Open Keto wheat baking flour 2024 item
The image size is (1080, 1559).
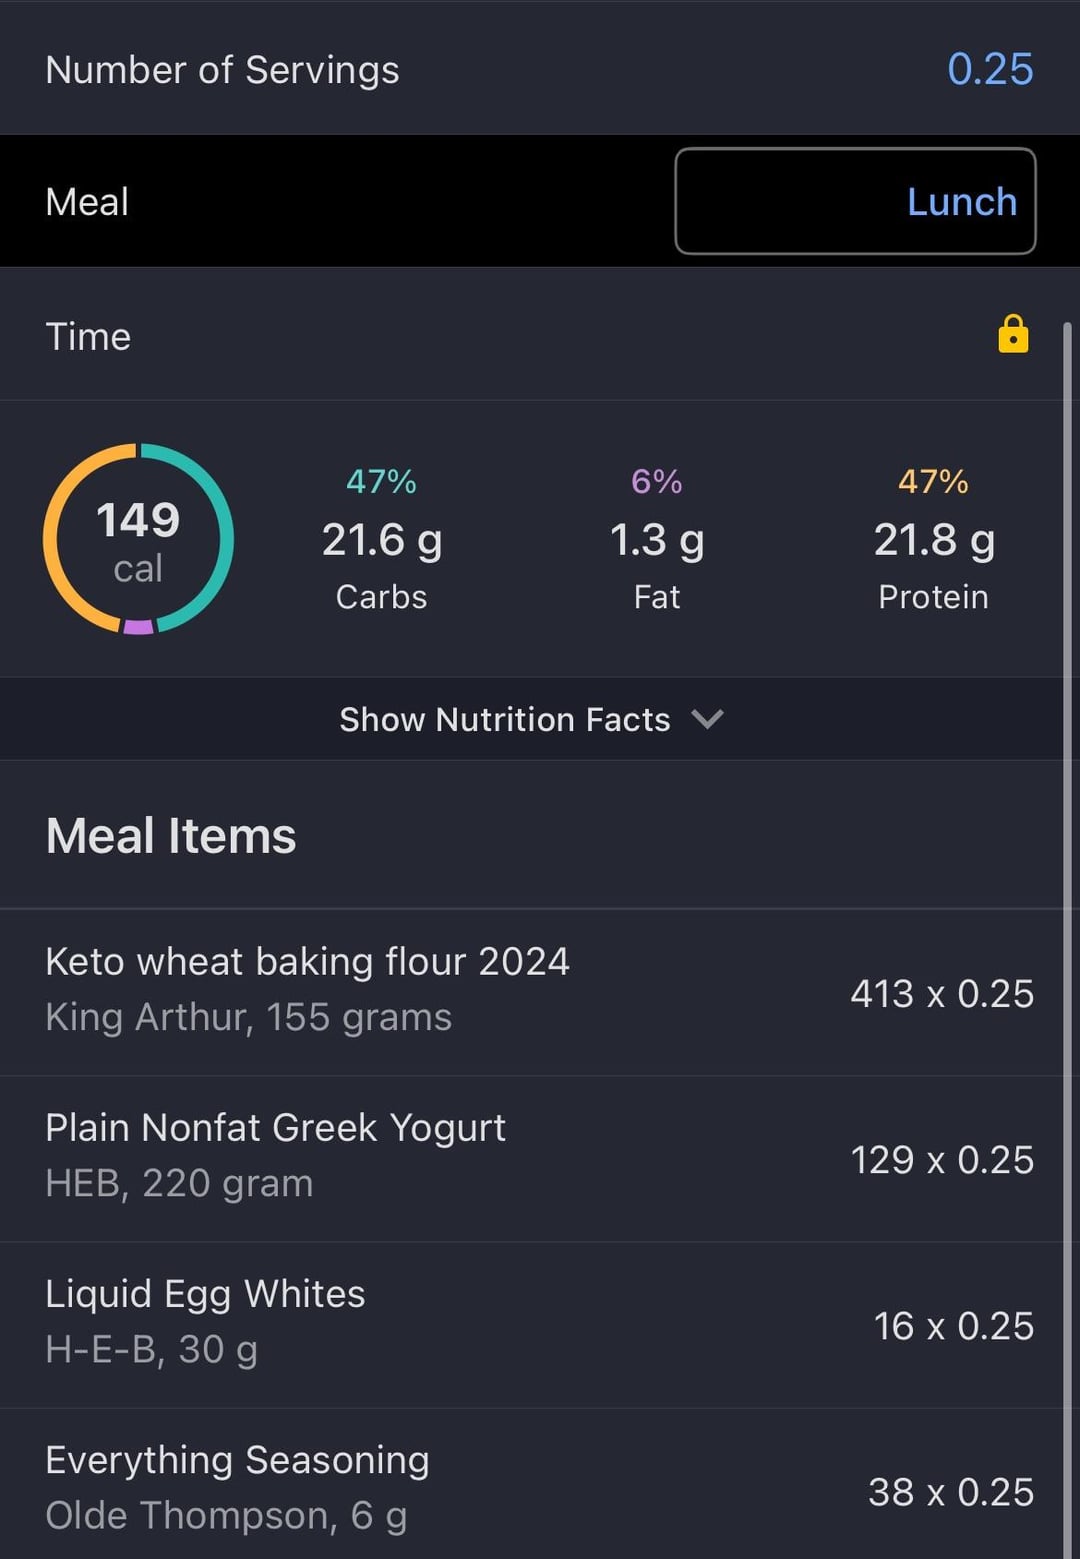point(532,992)
